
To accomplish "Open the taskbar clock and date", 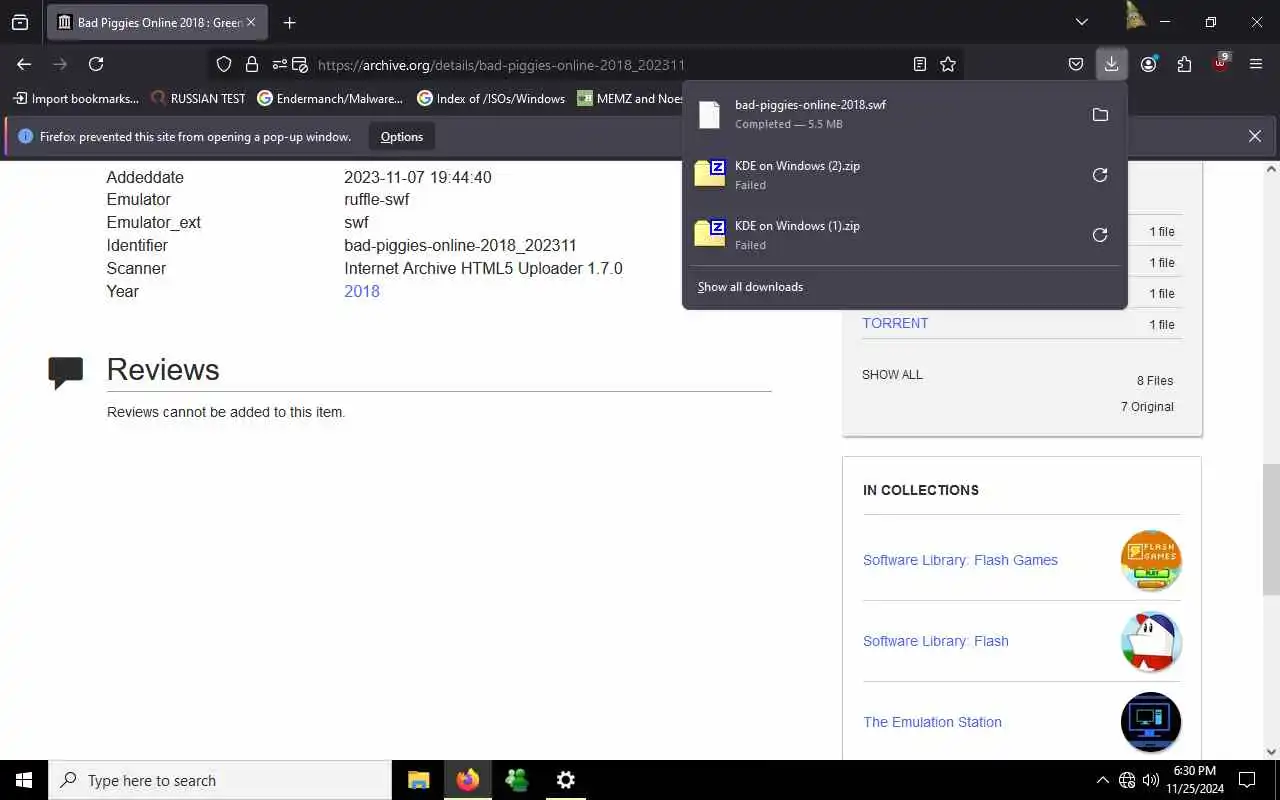I will (x=1194, y=780).
